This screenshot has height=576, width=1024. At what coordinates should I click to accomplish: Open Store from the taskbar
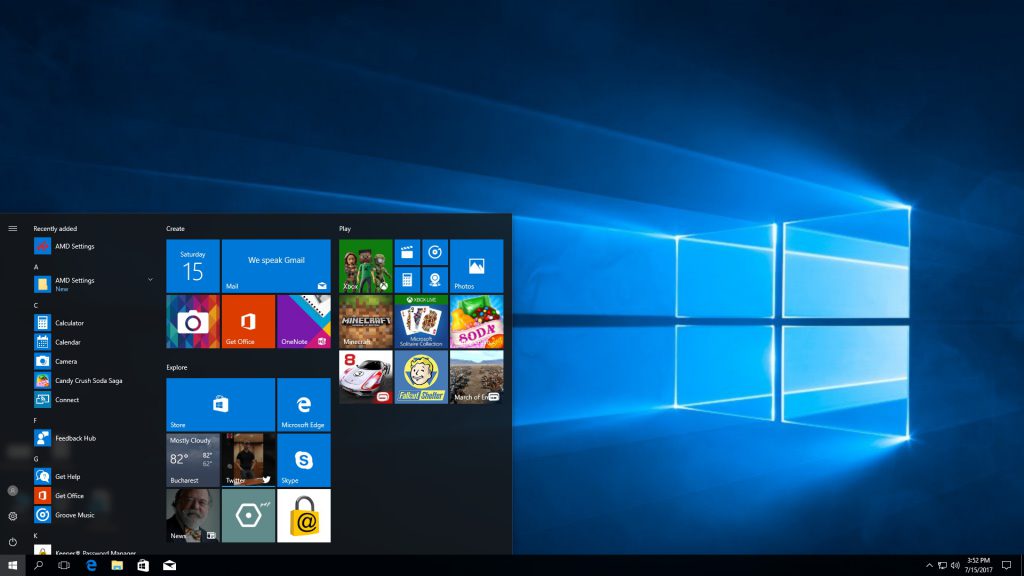point(143,566)
